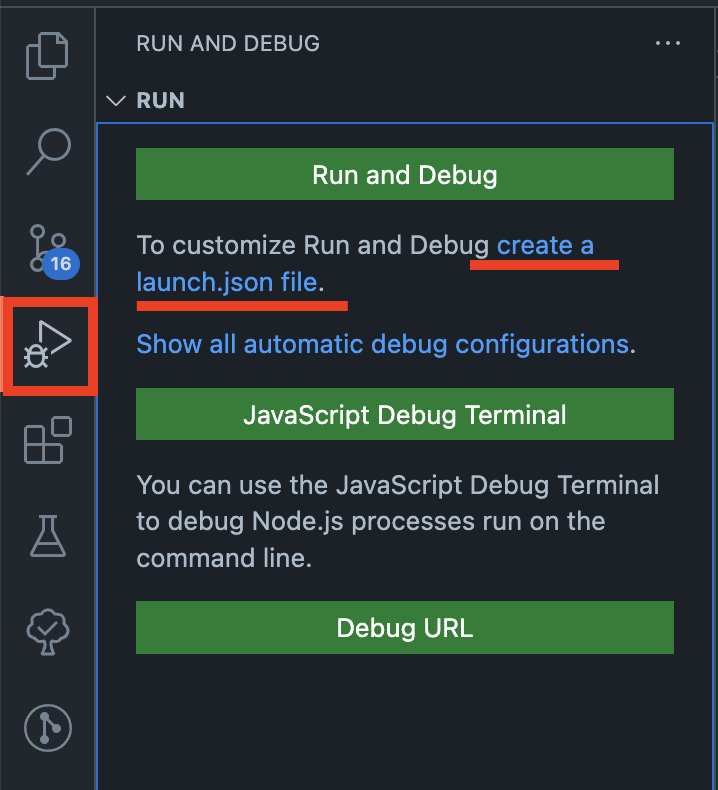Open the views and more actions ellipsis
This screenshot has height=790, width=718.
coord(668,43)
